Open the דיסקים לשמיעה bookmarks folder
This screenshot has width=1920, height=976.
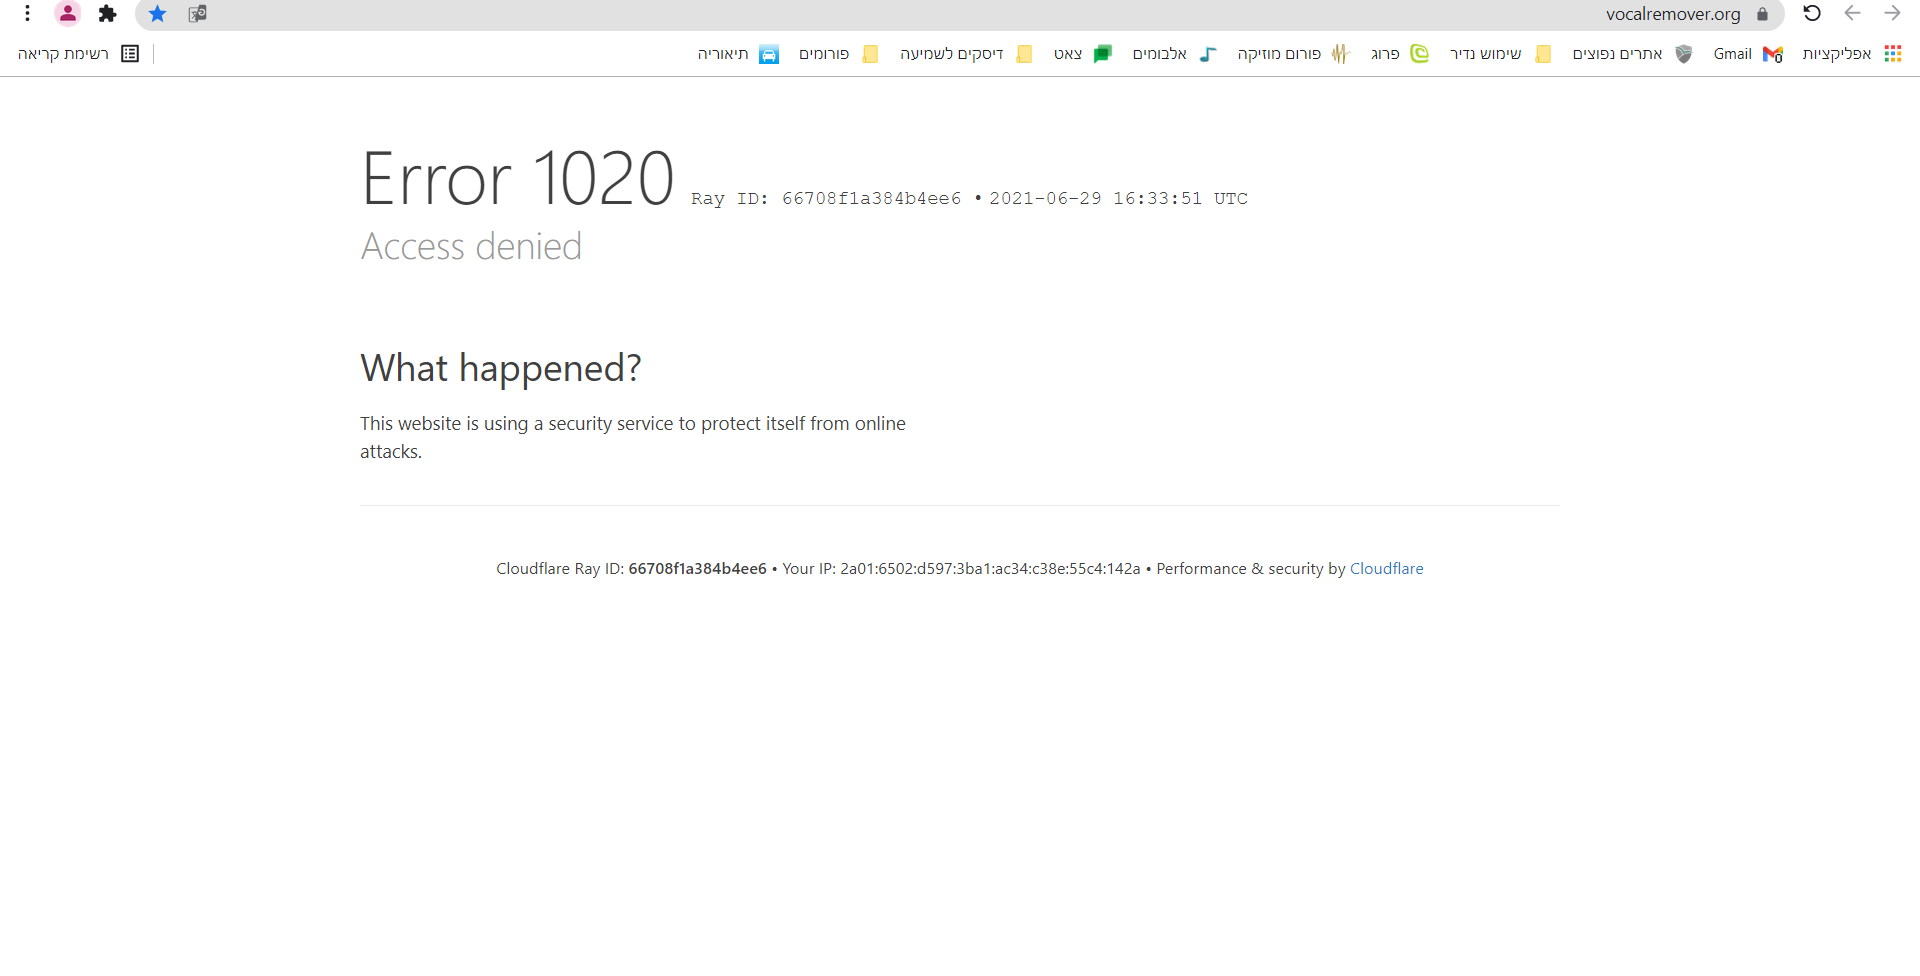[966, 54]
